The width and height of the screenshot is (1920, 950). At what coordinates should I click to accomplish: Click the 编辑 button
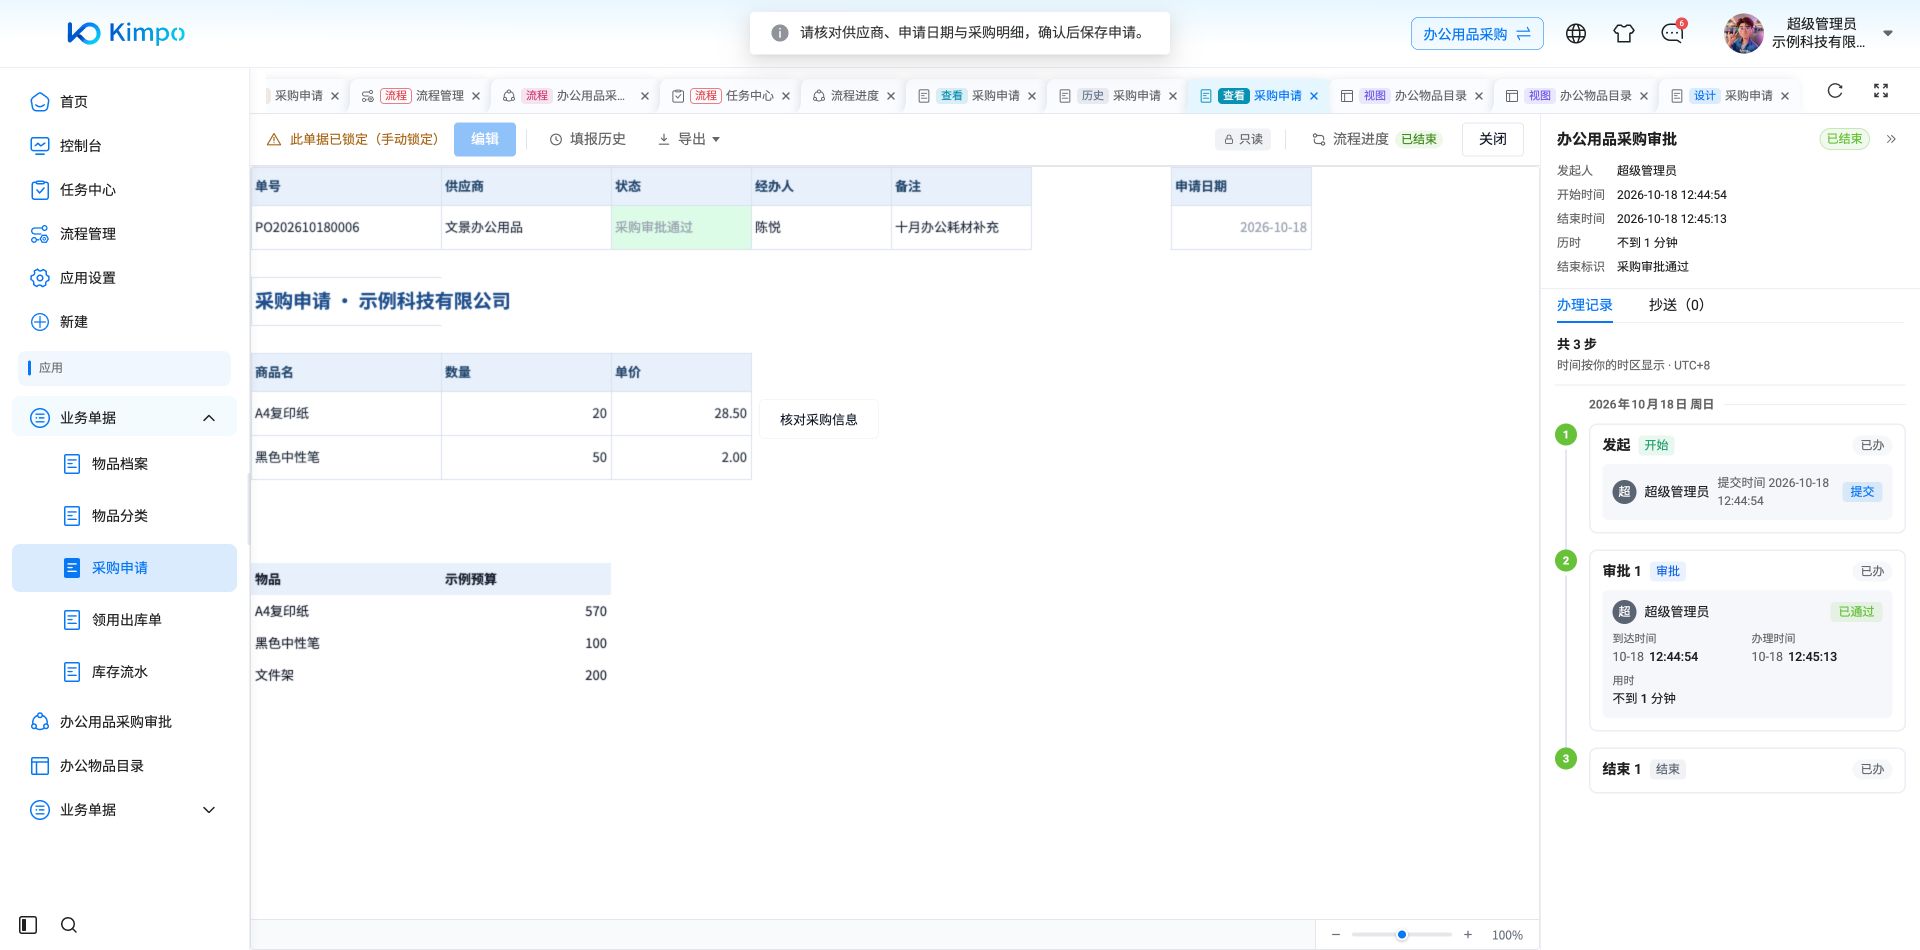click(485, 139)
